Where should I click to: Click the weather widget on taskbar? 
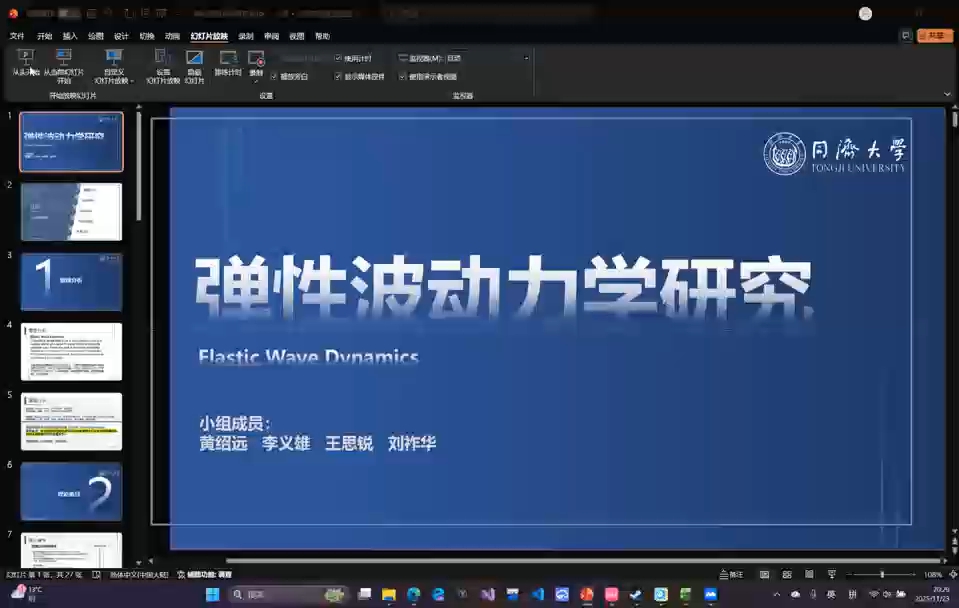[x=27, y=593]
